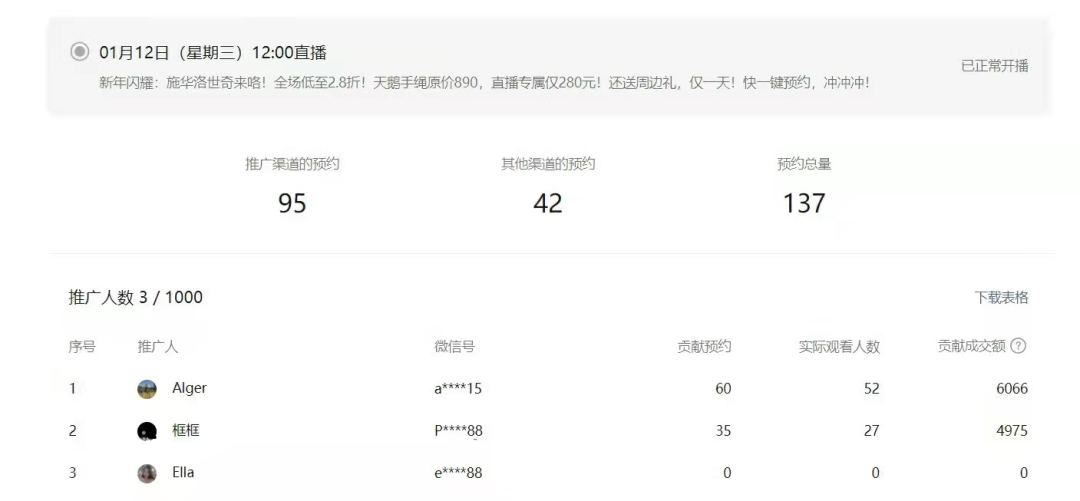Click the 推广渠道的预约 label
Viewport: 1080px width, 501px height.
(x=292, y=164)
